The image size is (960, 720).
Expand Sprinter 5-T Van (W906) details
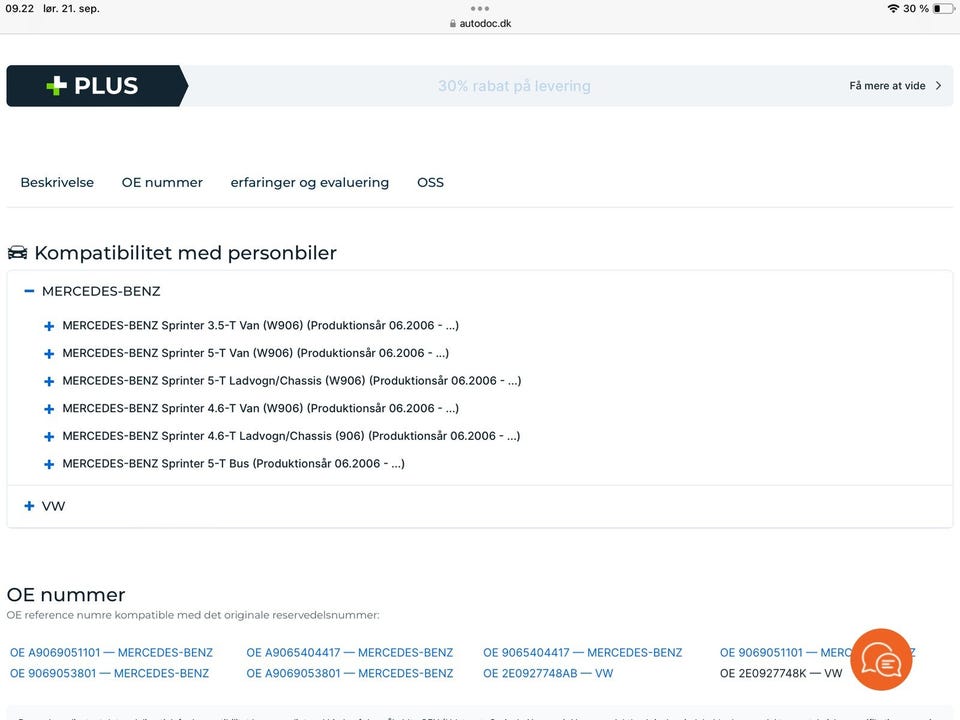pos(49,354)
